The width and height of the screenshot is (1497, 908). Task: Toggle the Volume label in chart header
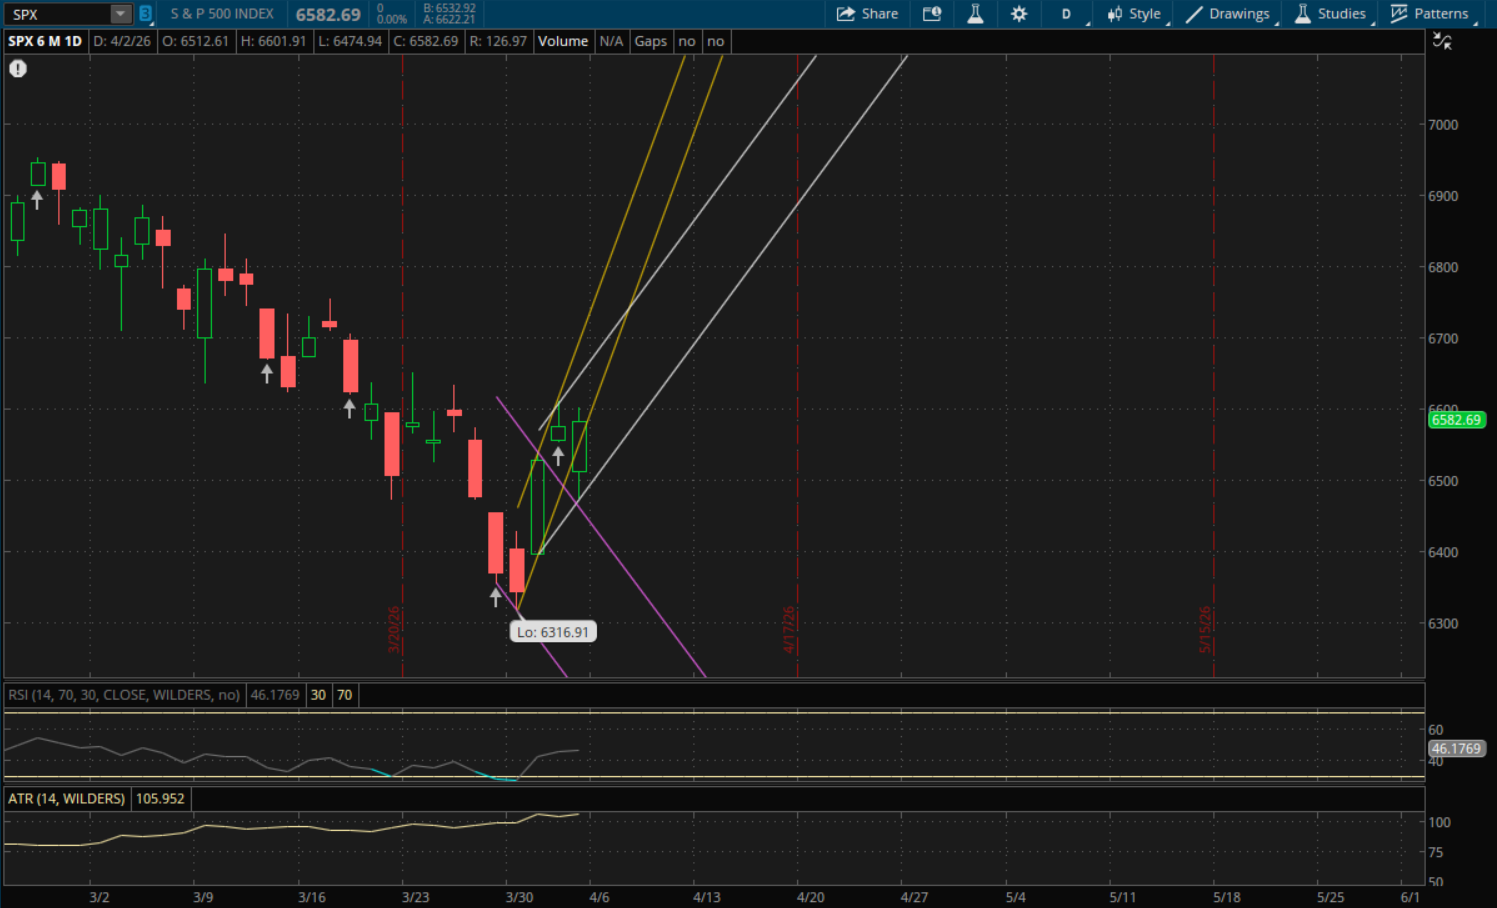tap(563, 41)
